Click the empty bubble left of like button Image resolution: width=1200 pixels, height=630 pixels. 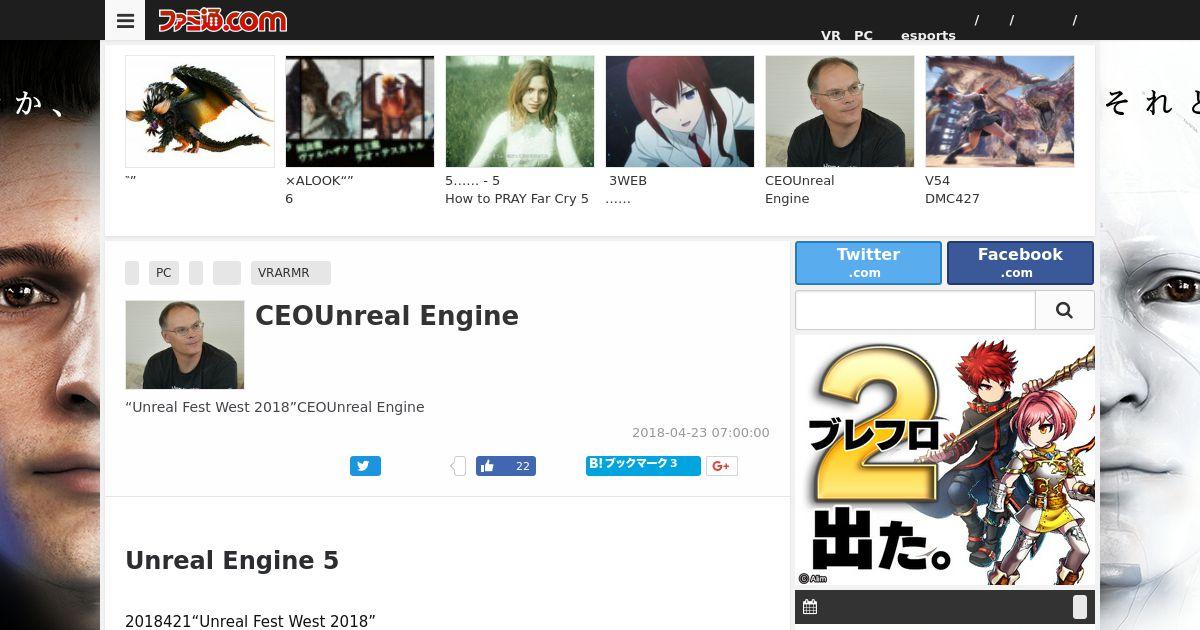(x=458, y=466)
